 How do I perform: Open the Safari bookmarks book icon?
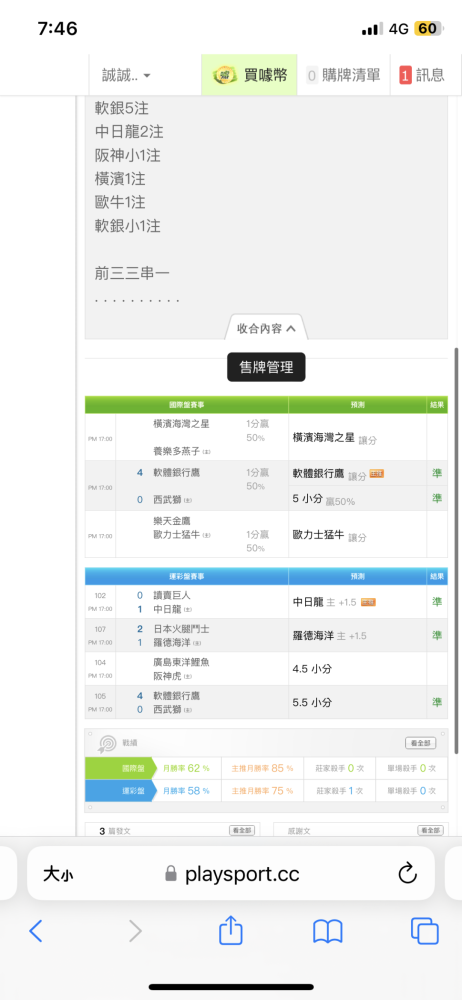pos(328,931)
